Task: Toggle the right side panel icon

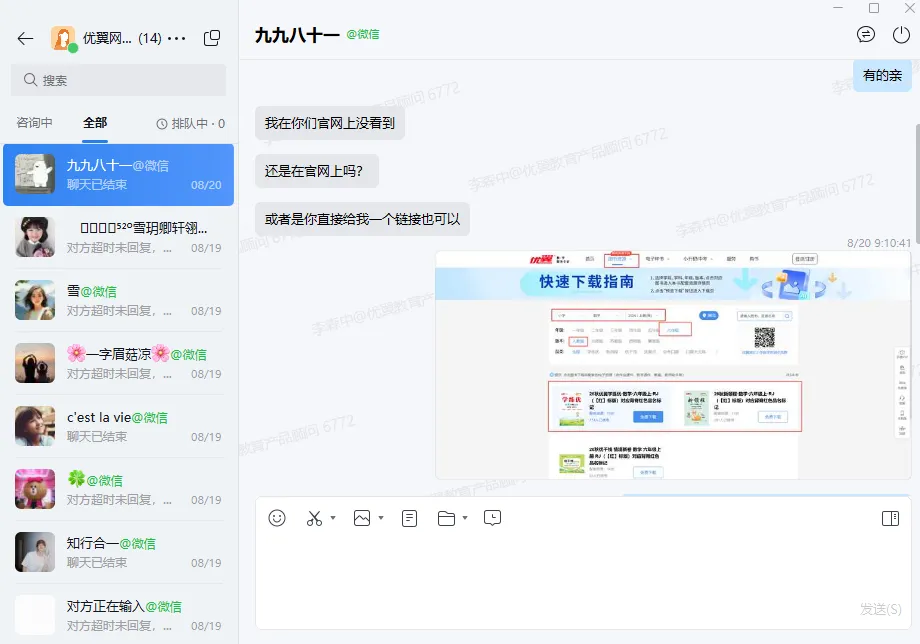Action: click(x=890, y=518)
